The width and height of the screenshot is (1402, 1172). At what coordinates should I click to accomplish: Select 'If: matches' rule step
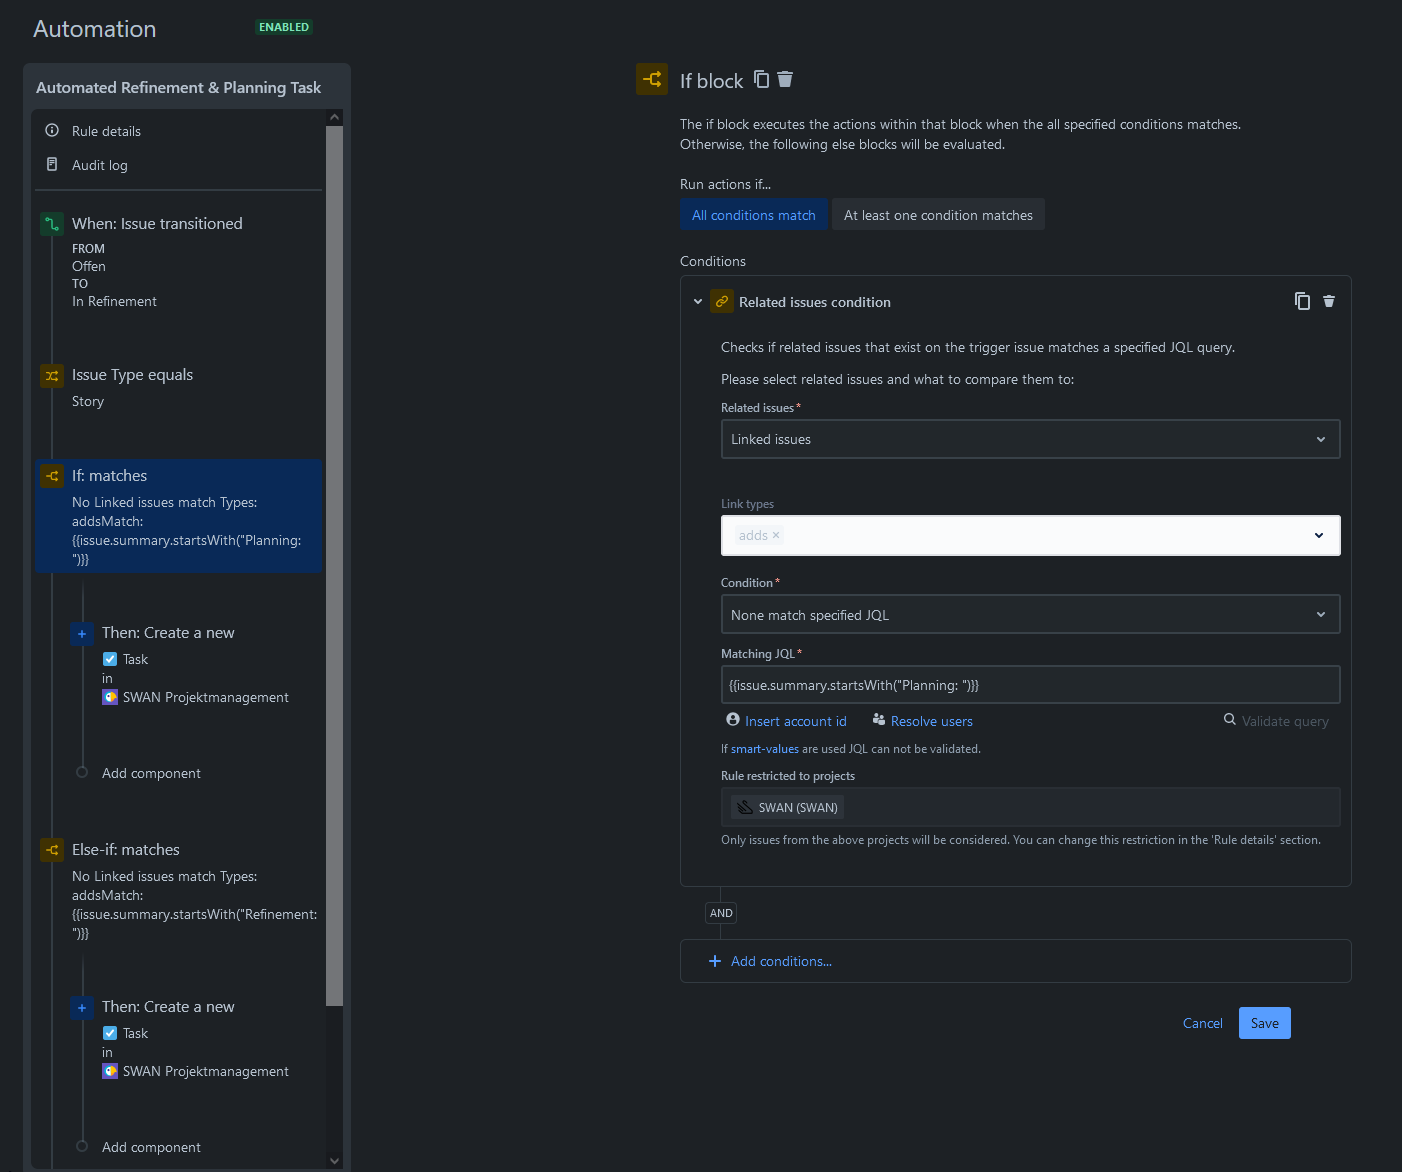tap(179, 516)
